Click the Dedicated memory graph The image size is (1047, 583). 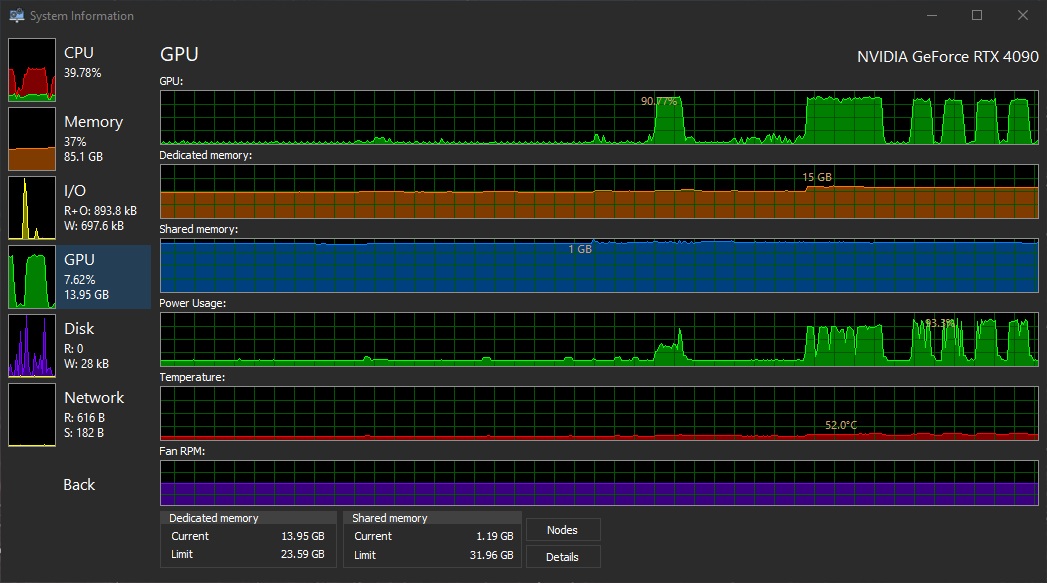[x=599, y=191]
